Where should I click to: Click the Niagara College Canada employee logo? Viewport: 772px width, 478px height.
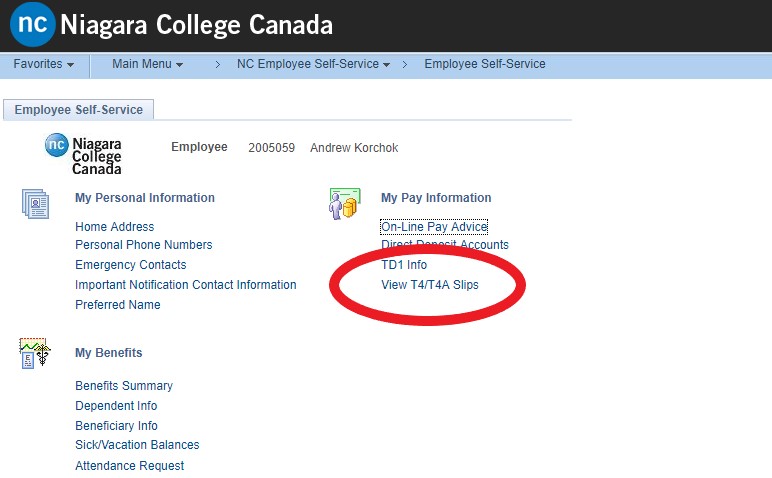84,154
